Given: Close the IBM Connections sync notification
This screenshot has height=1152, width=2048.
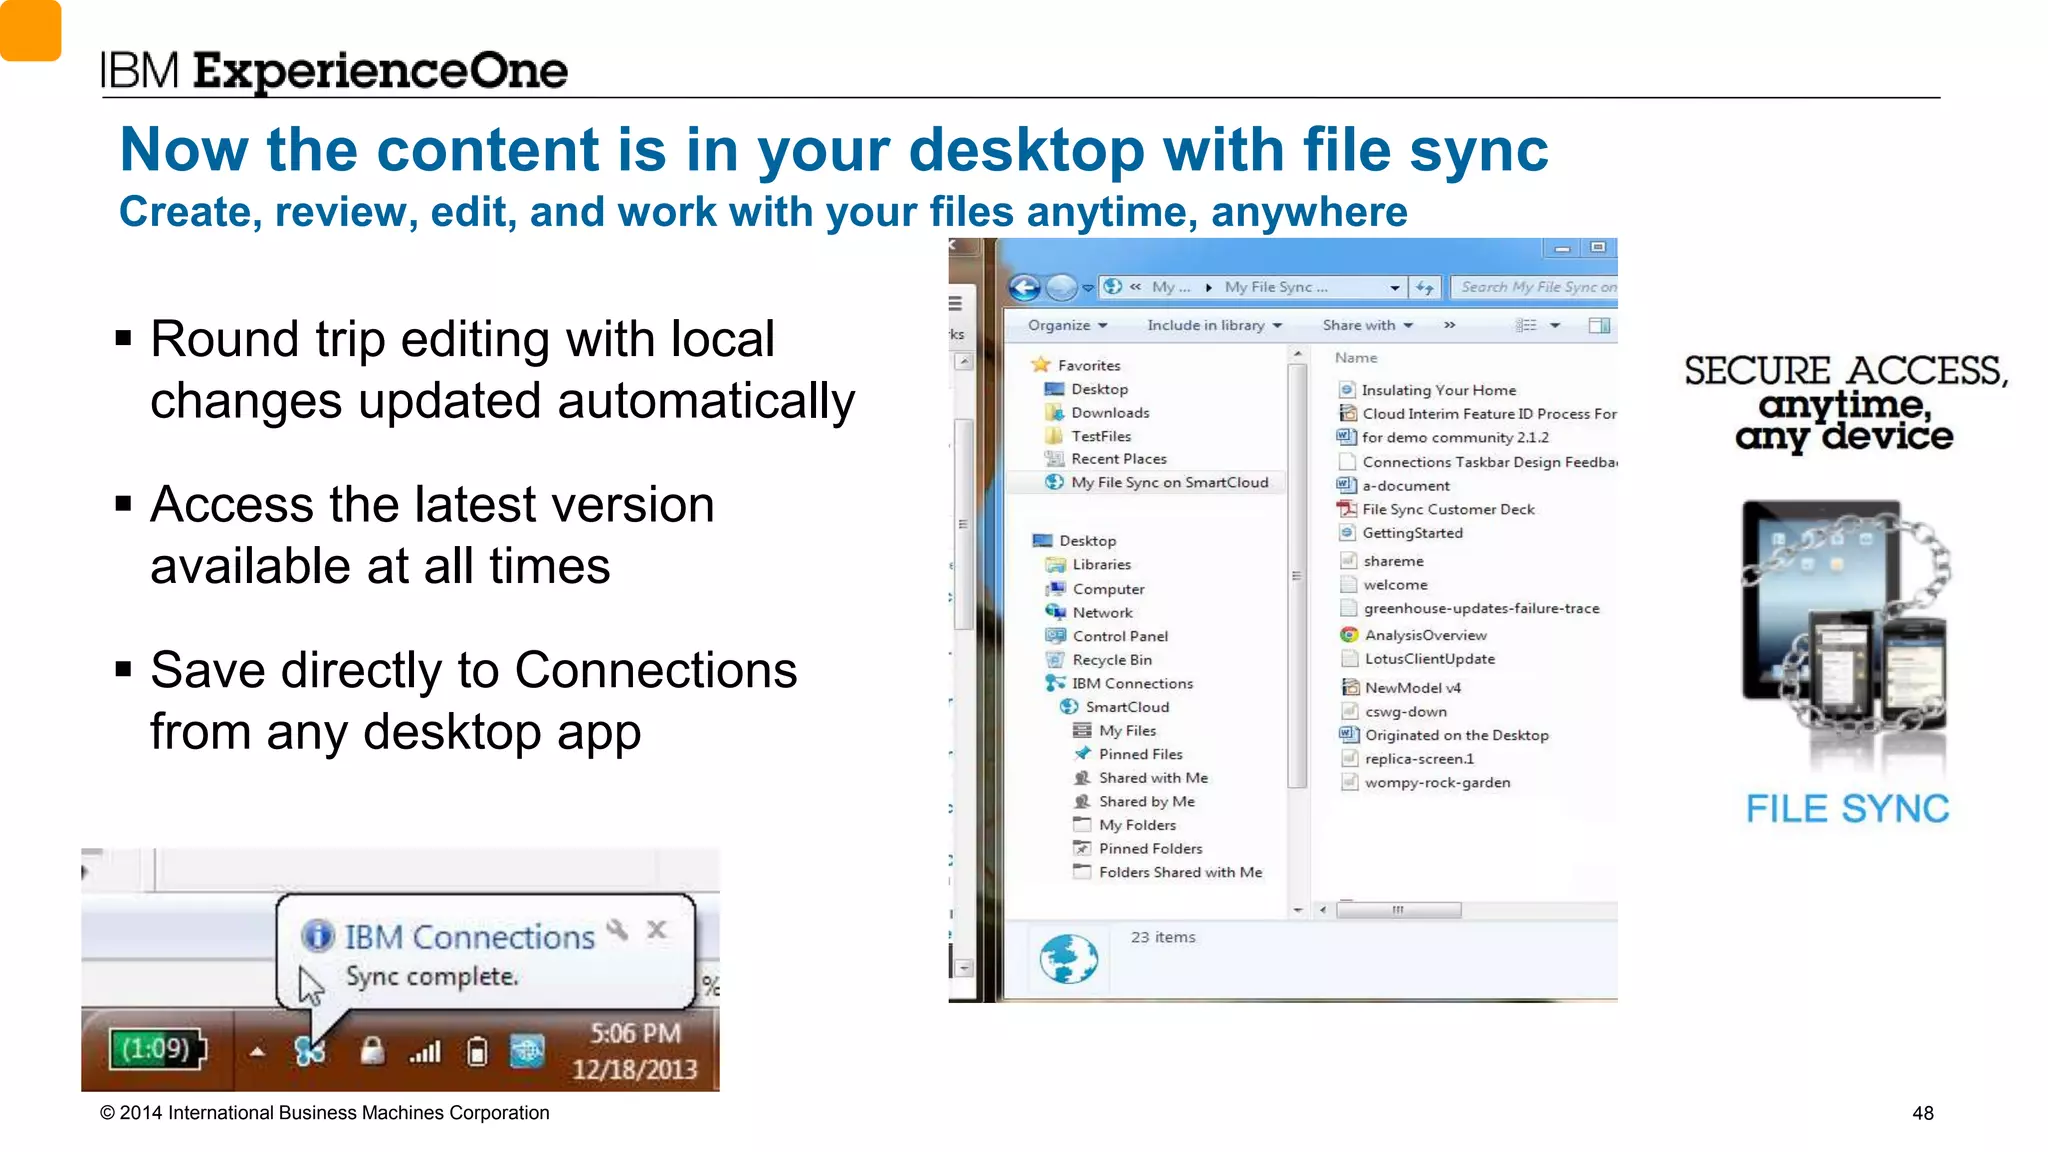Looking at the screenshot, I should tap(657, 930).
